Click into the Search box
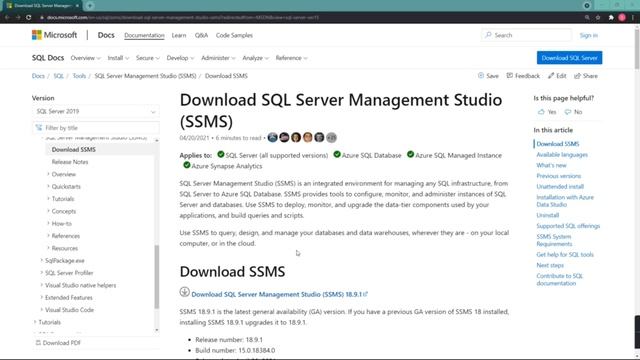 [527, 35]
